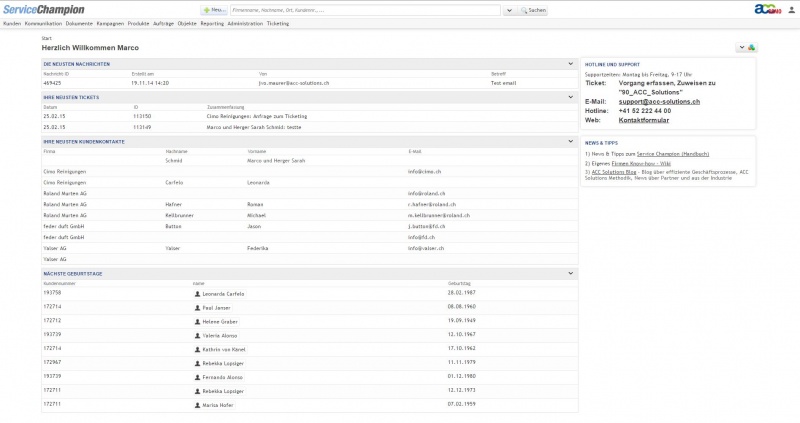Click the ACC company logo
The height and width of the screenshot is (423, 800).
[x=768, y=9]
